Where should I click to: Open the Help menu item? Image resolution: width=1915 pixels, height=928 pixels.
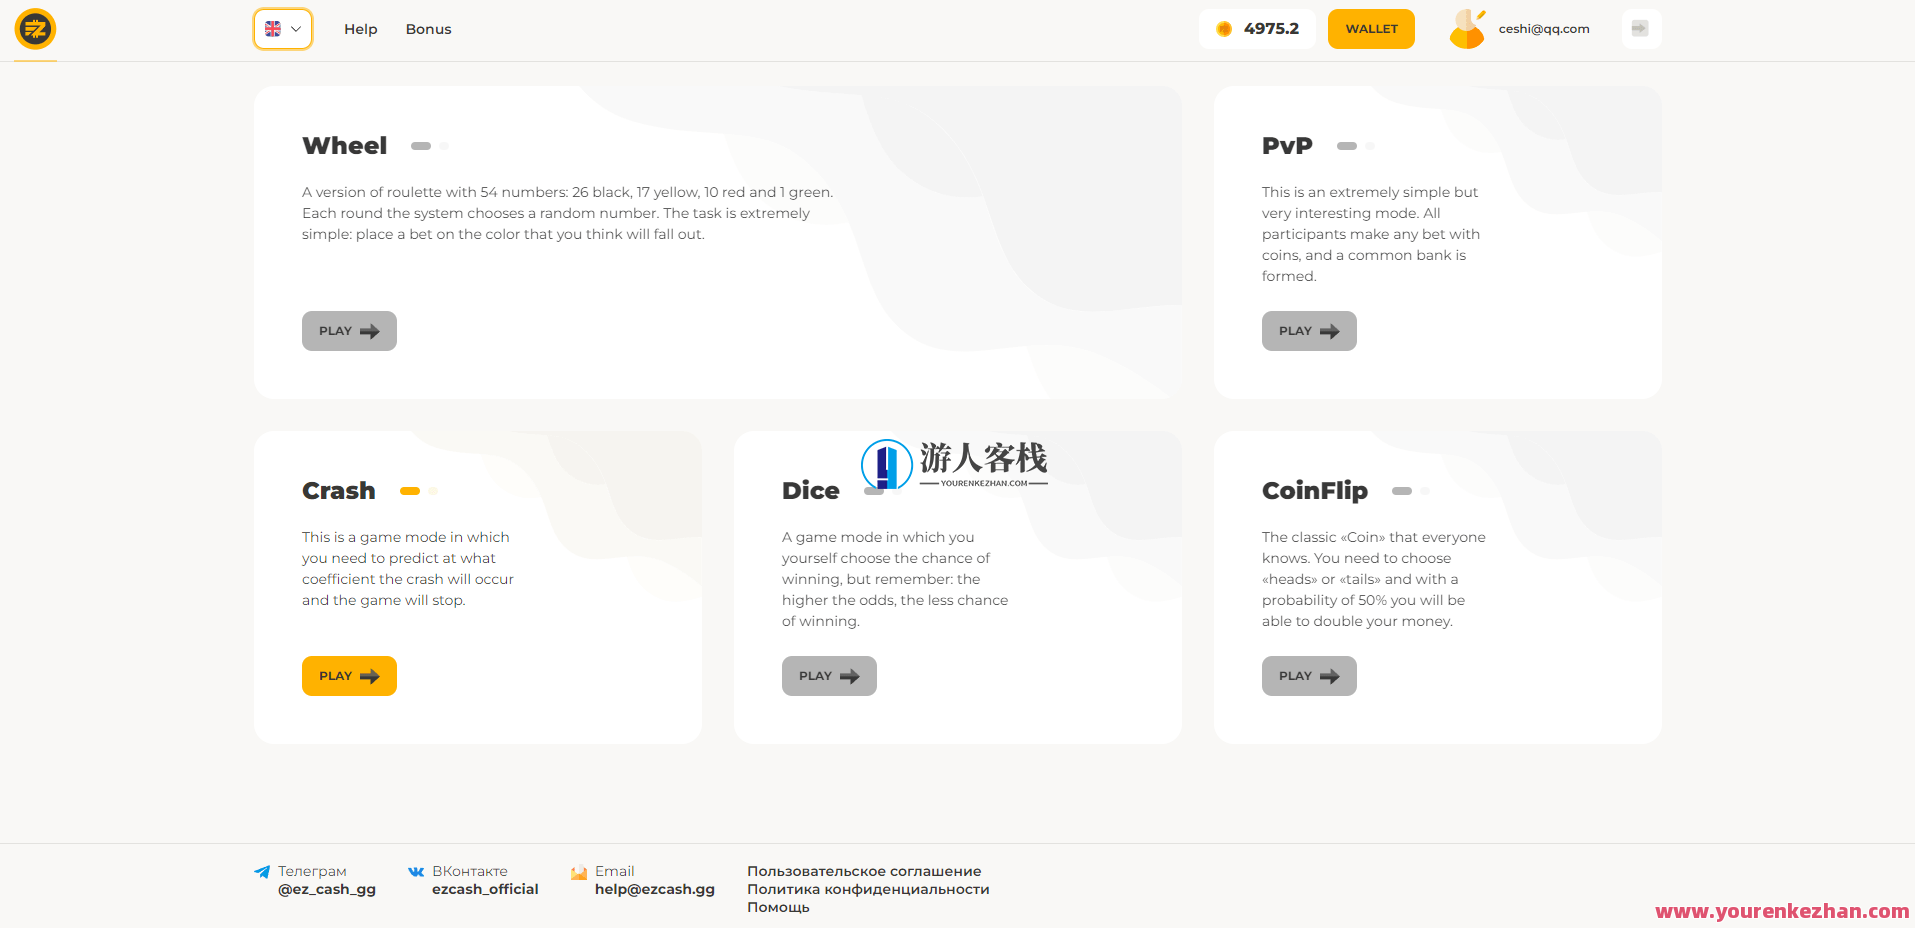360,29
